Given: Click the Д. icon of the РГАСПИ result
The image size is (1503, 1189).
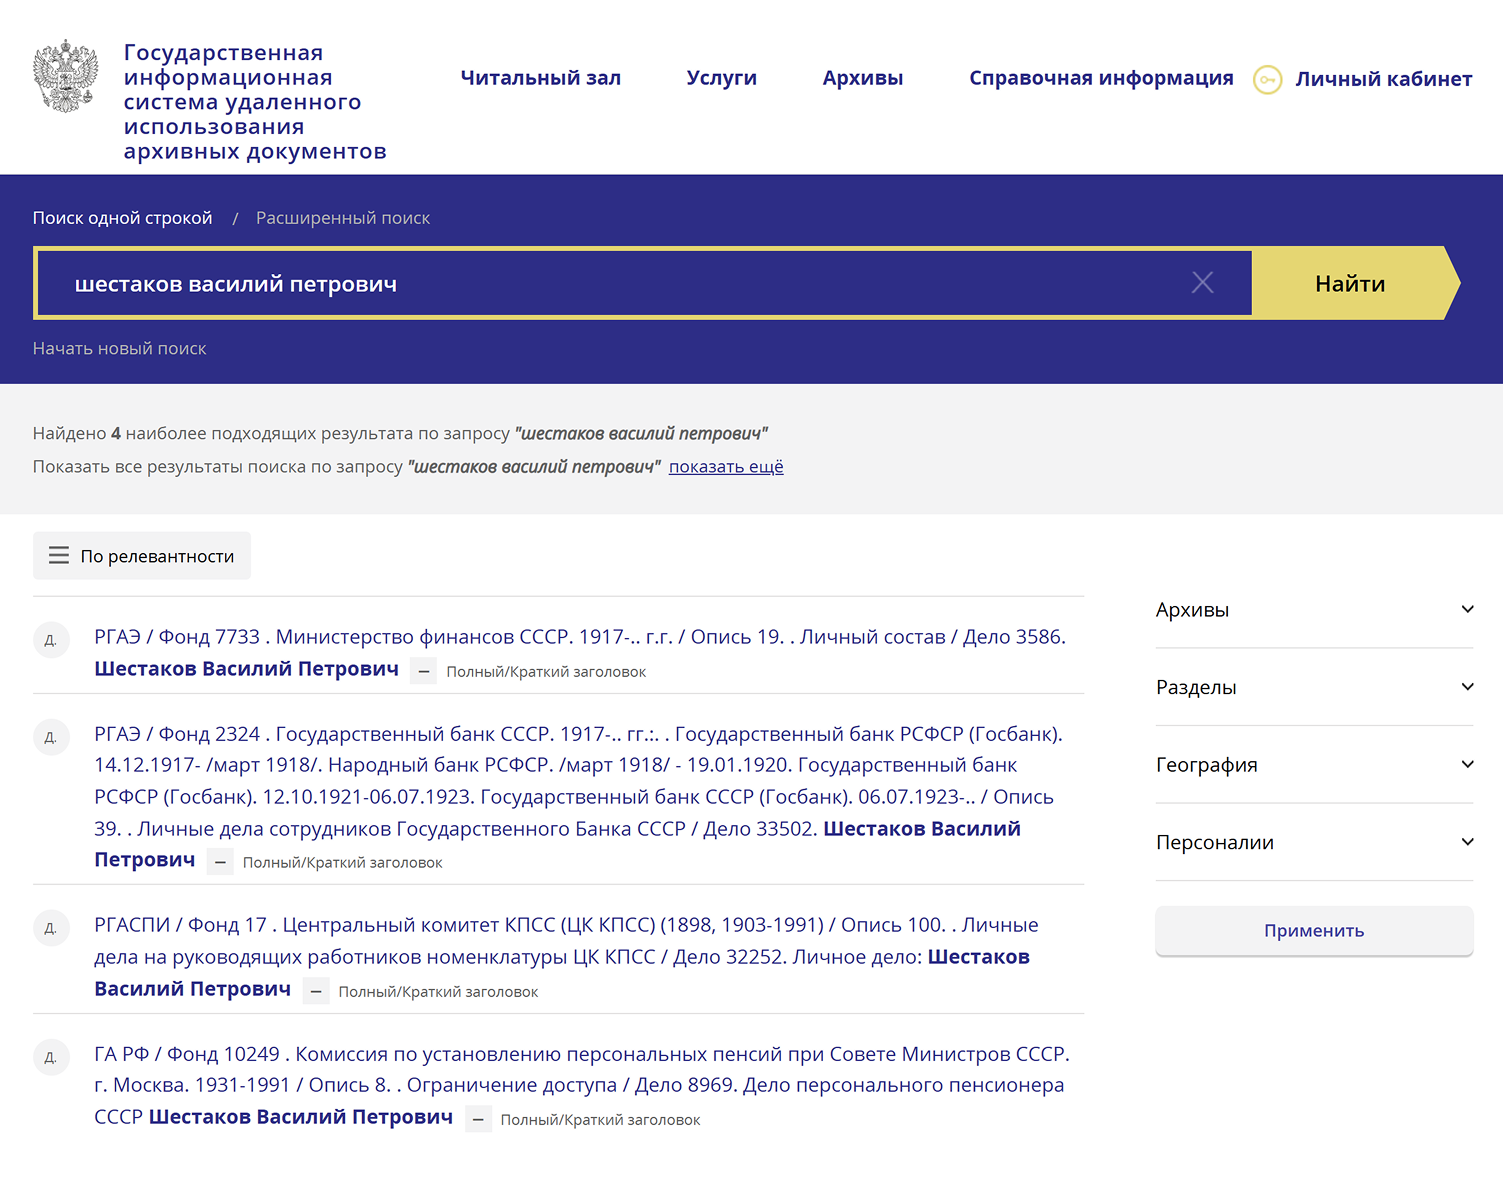Looking at the screenshot, I should click(x=51, y=927).
